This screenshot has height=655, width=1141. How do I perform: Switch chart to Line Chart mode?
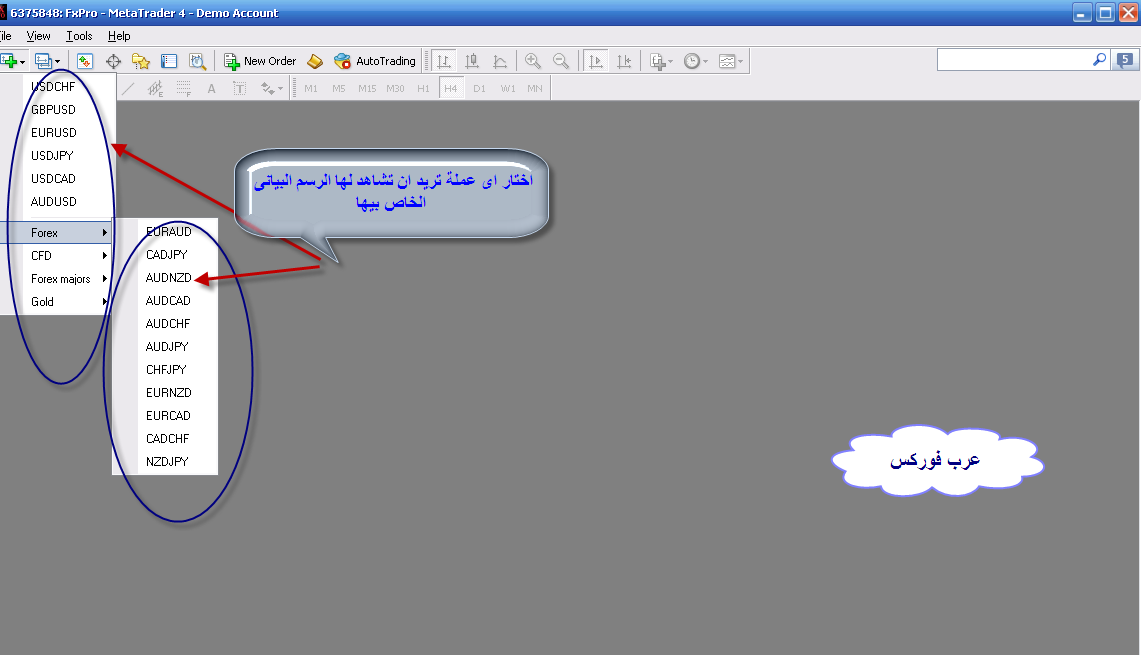[x=500, y=61]
